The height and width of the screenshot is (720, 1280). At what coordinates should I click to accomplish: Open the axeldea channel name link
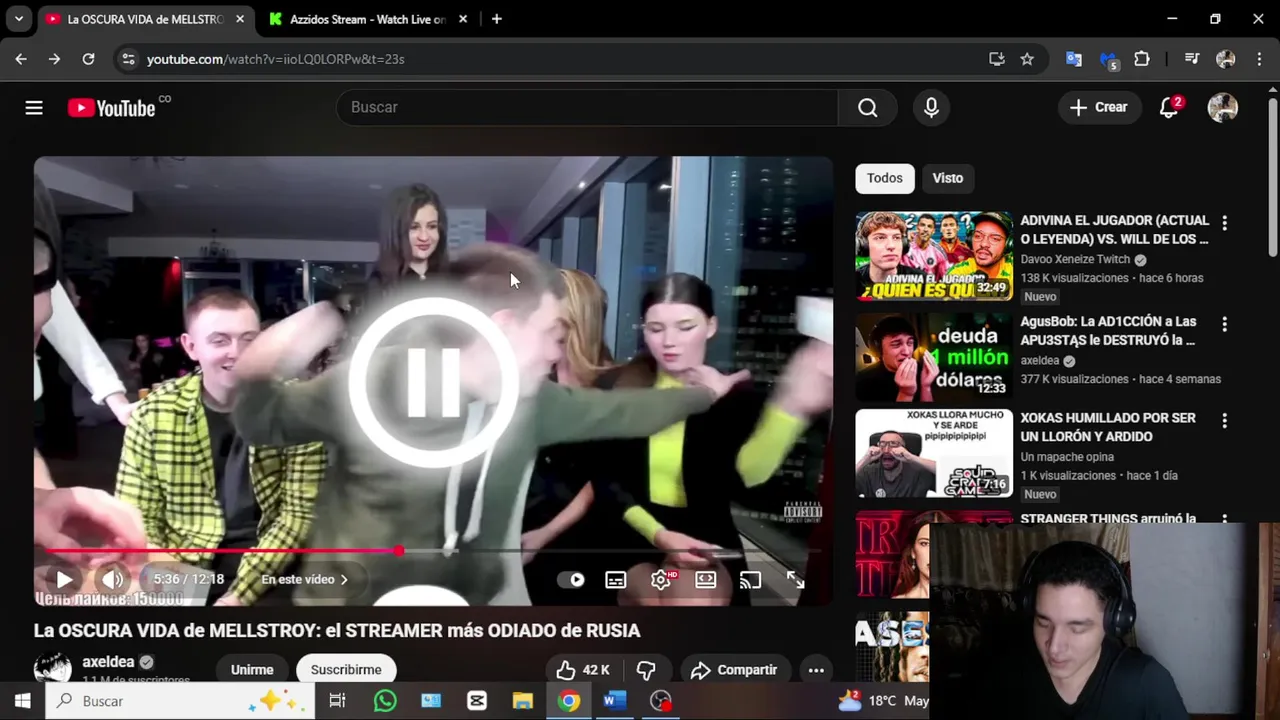(108, 662)
